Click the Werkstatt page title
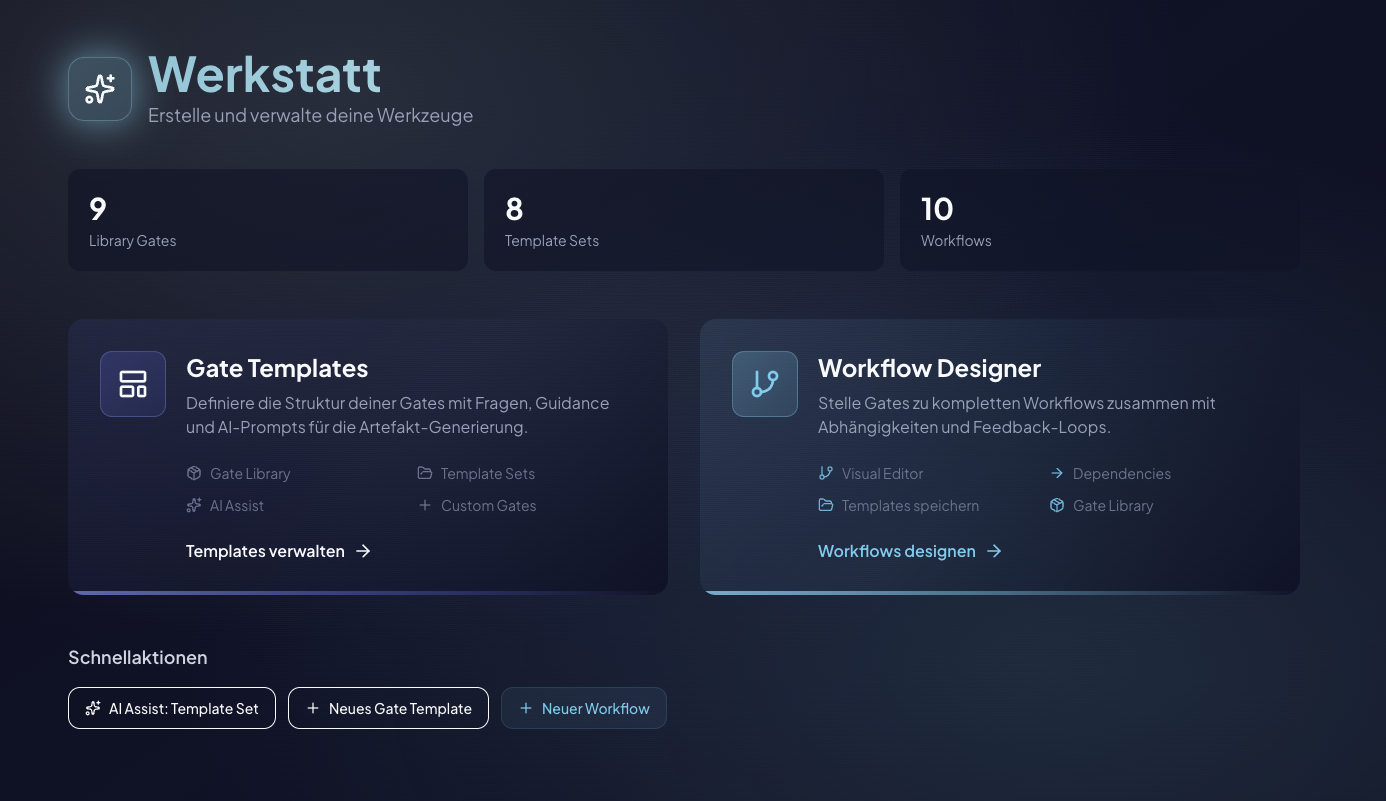Viewport: 1386px width, 801px height. (265, 74)
